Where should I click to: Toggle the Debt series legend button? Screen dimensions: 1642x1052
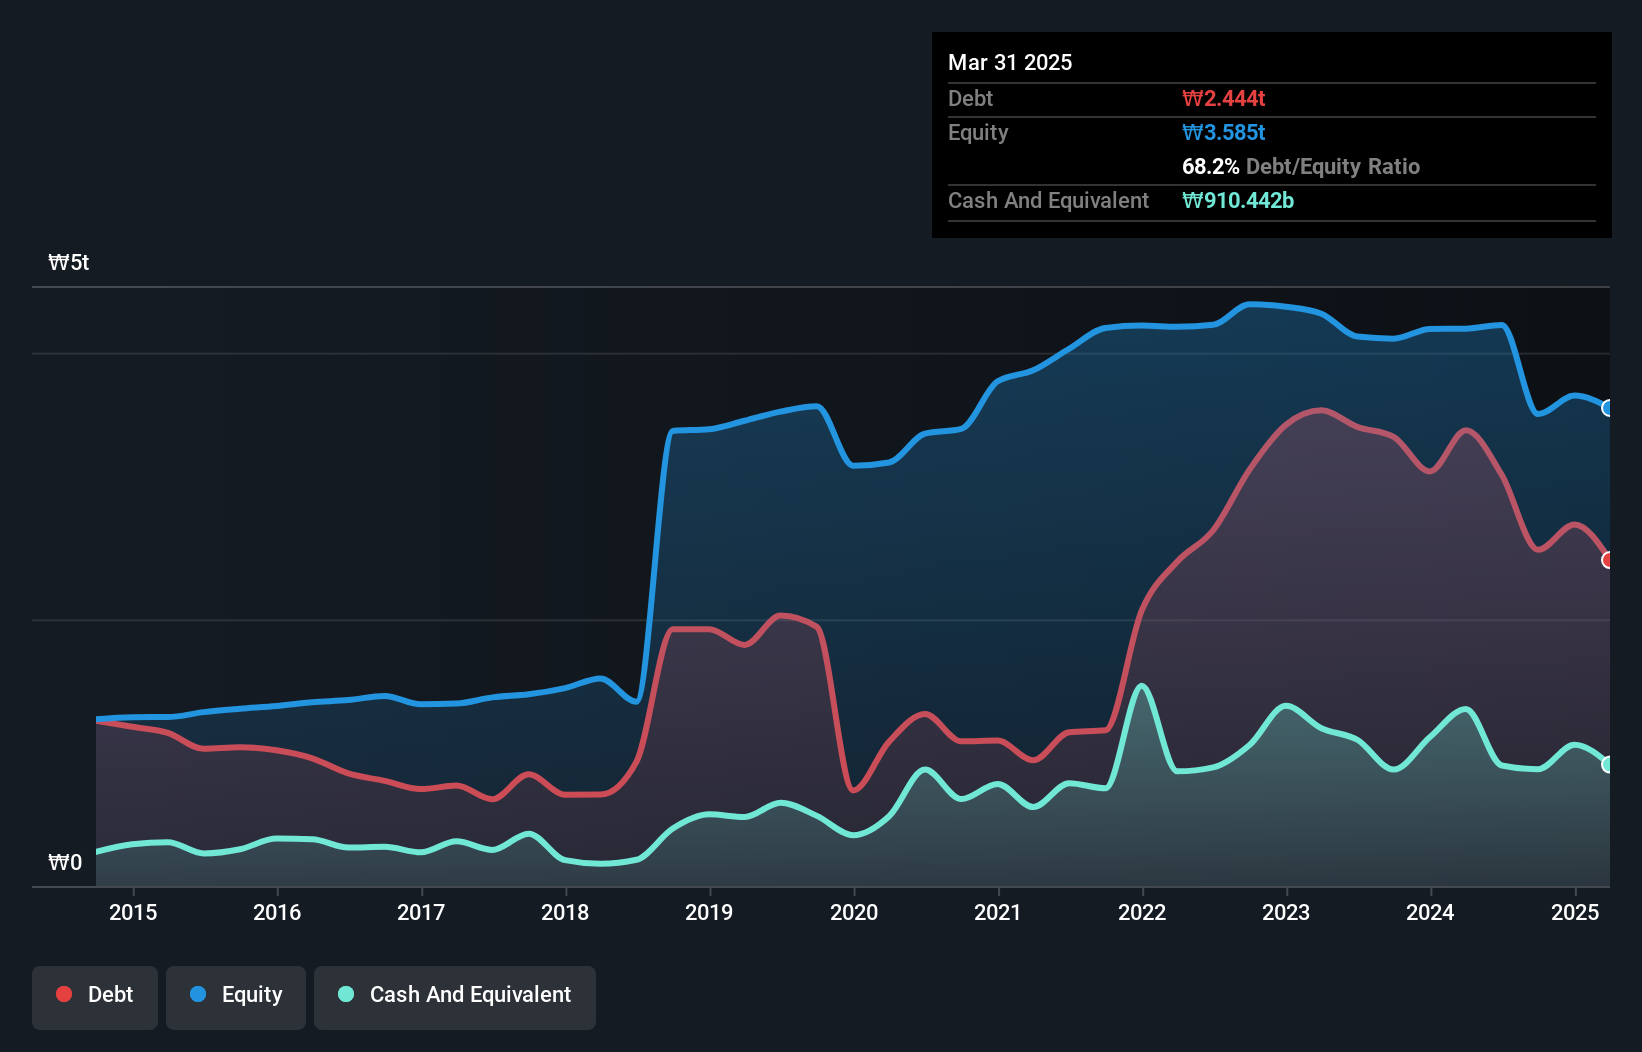95,997
